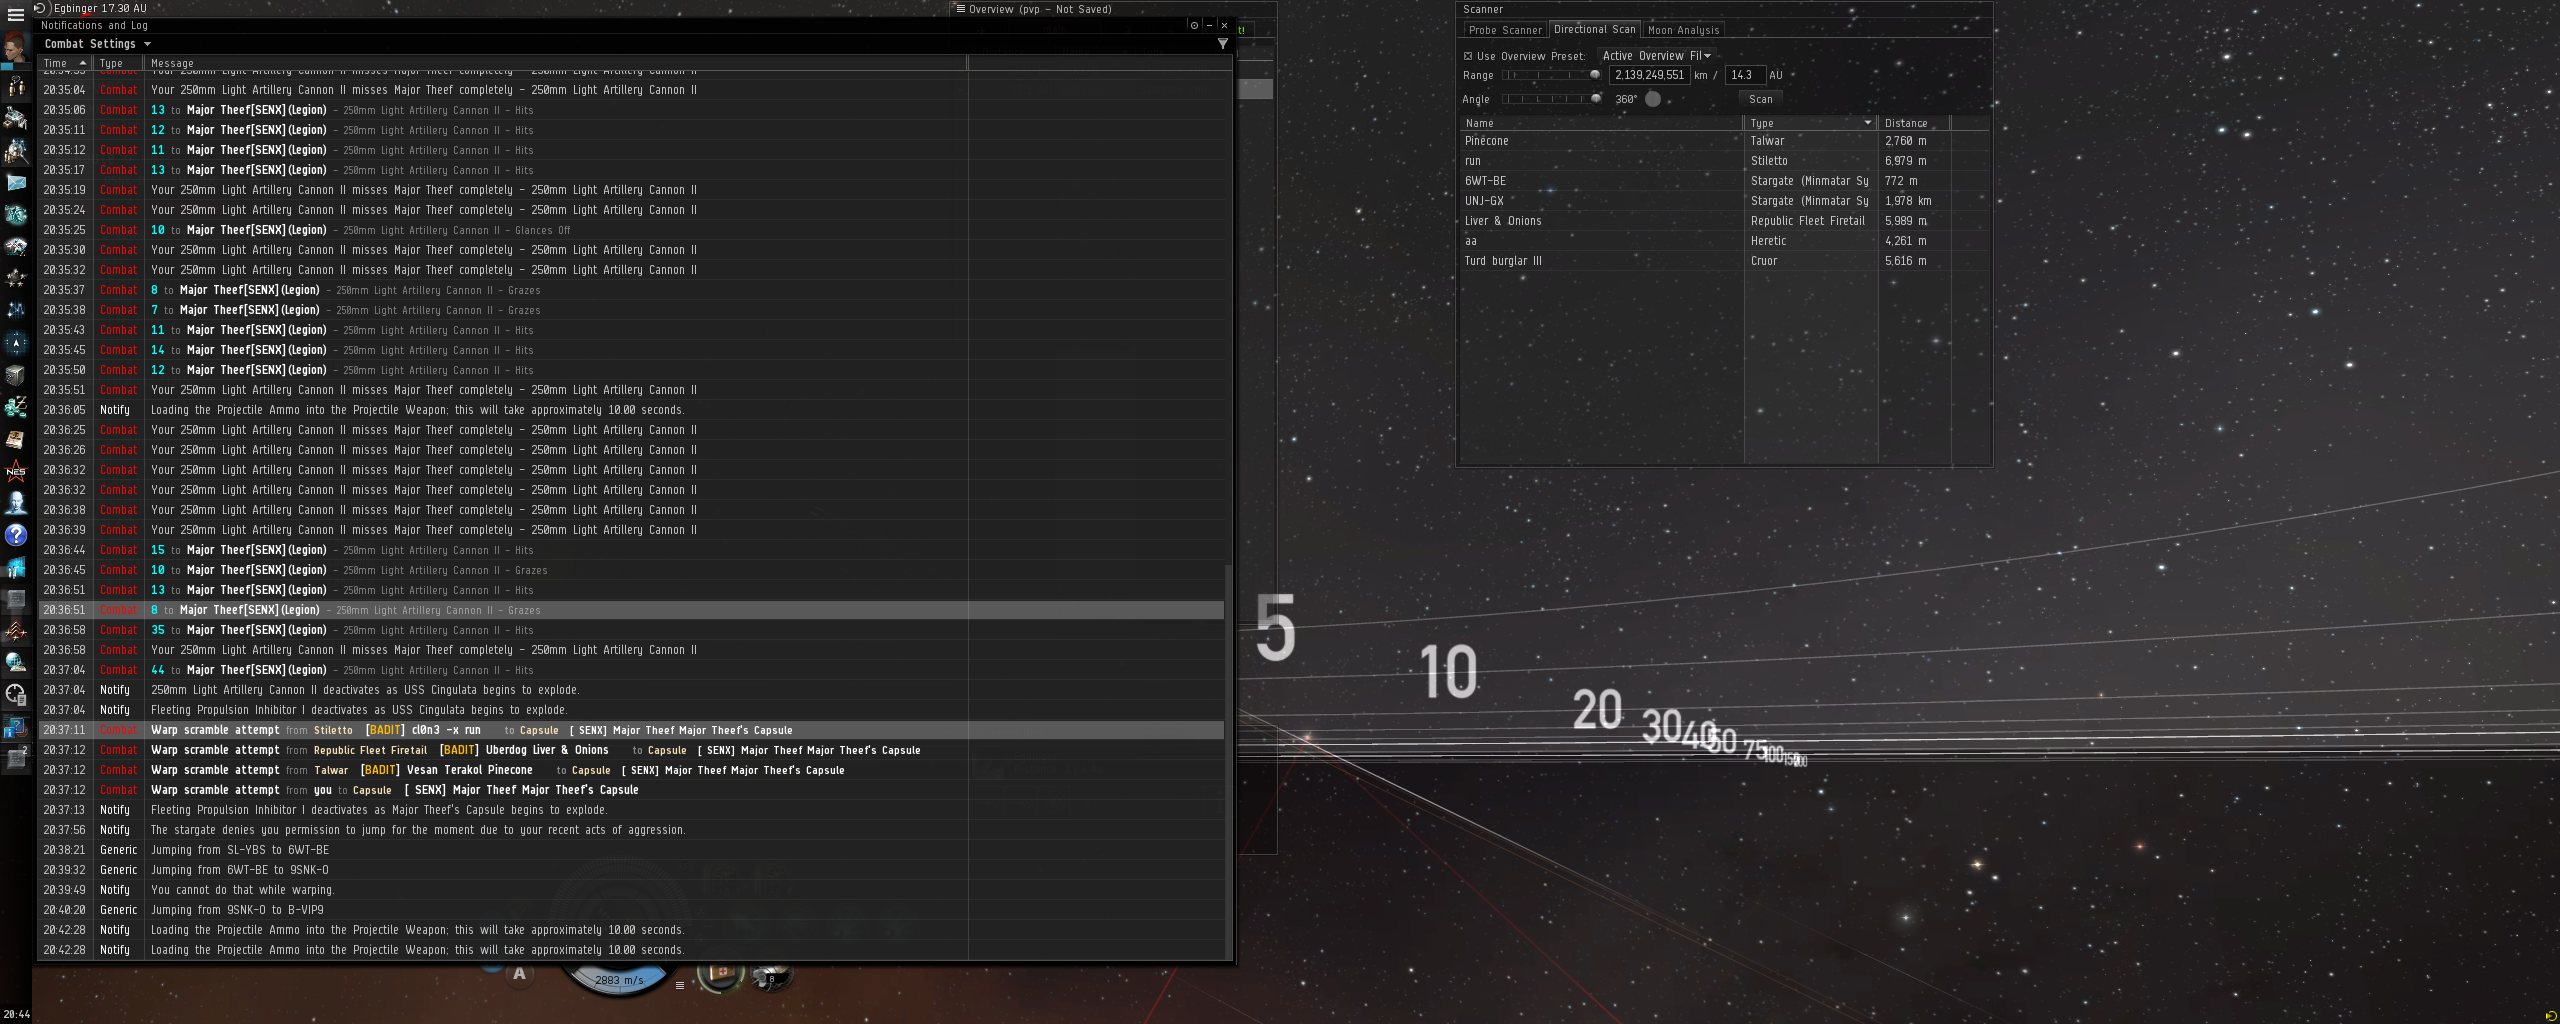Click the Range slider handle

[1595, 75]
